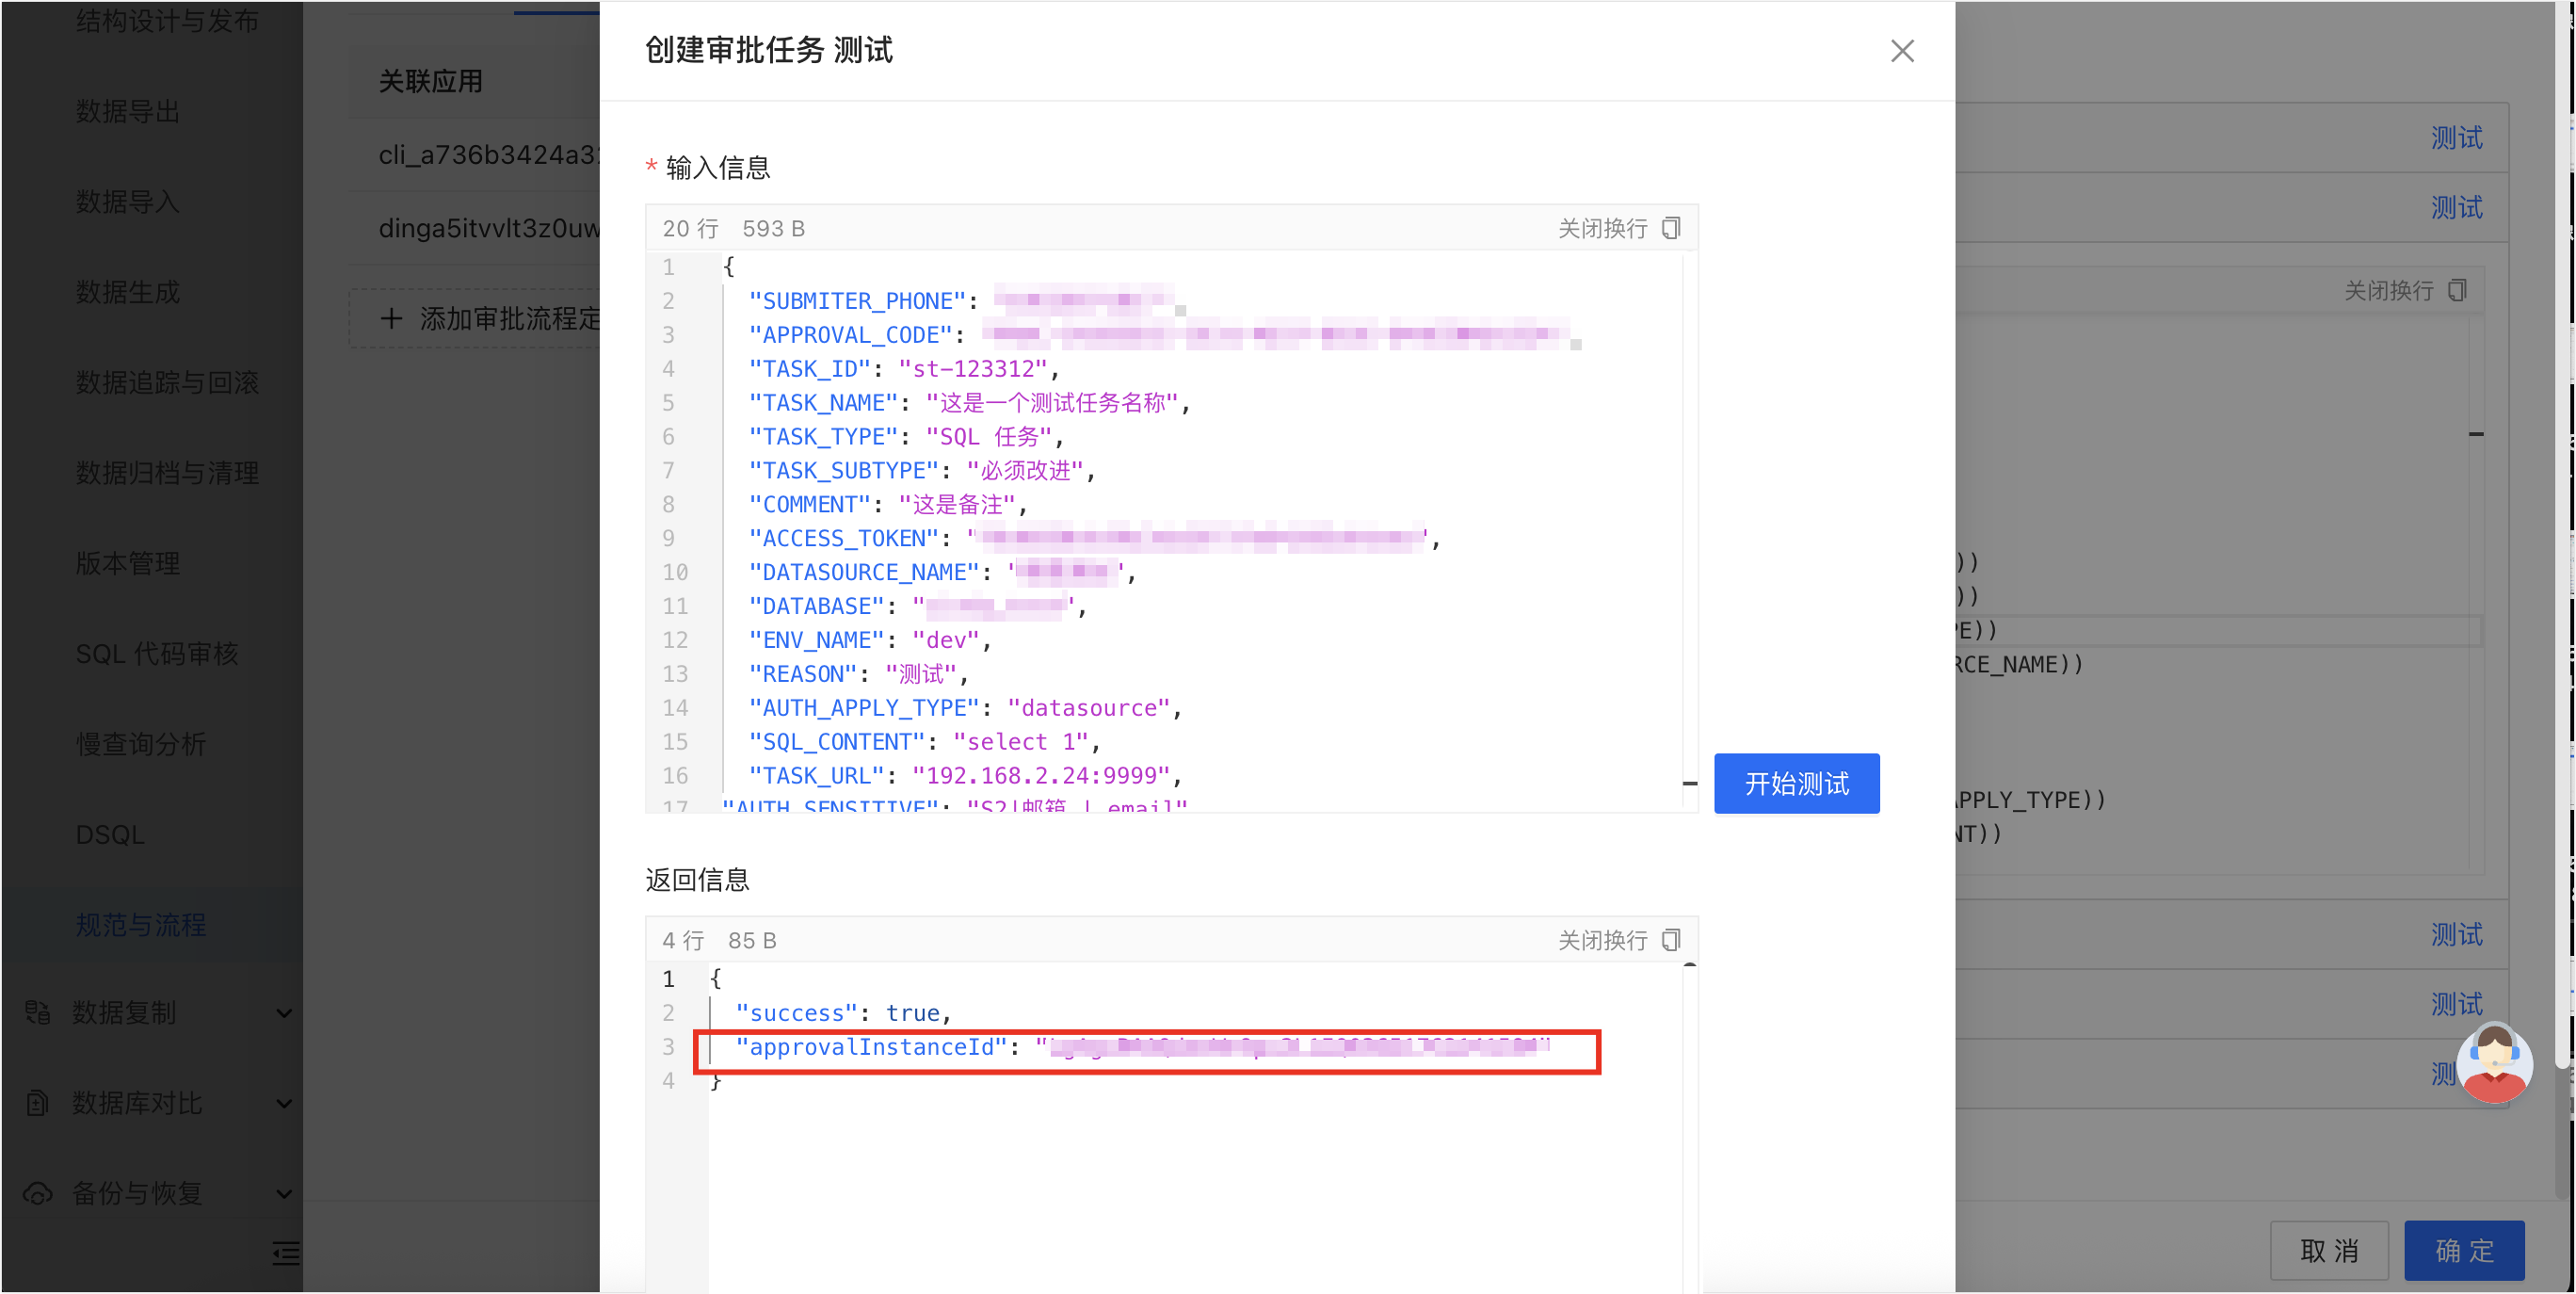Toggle 关闭换行 in input info editor

(1602, 229)
